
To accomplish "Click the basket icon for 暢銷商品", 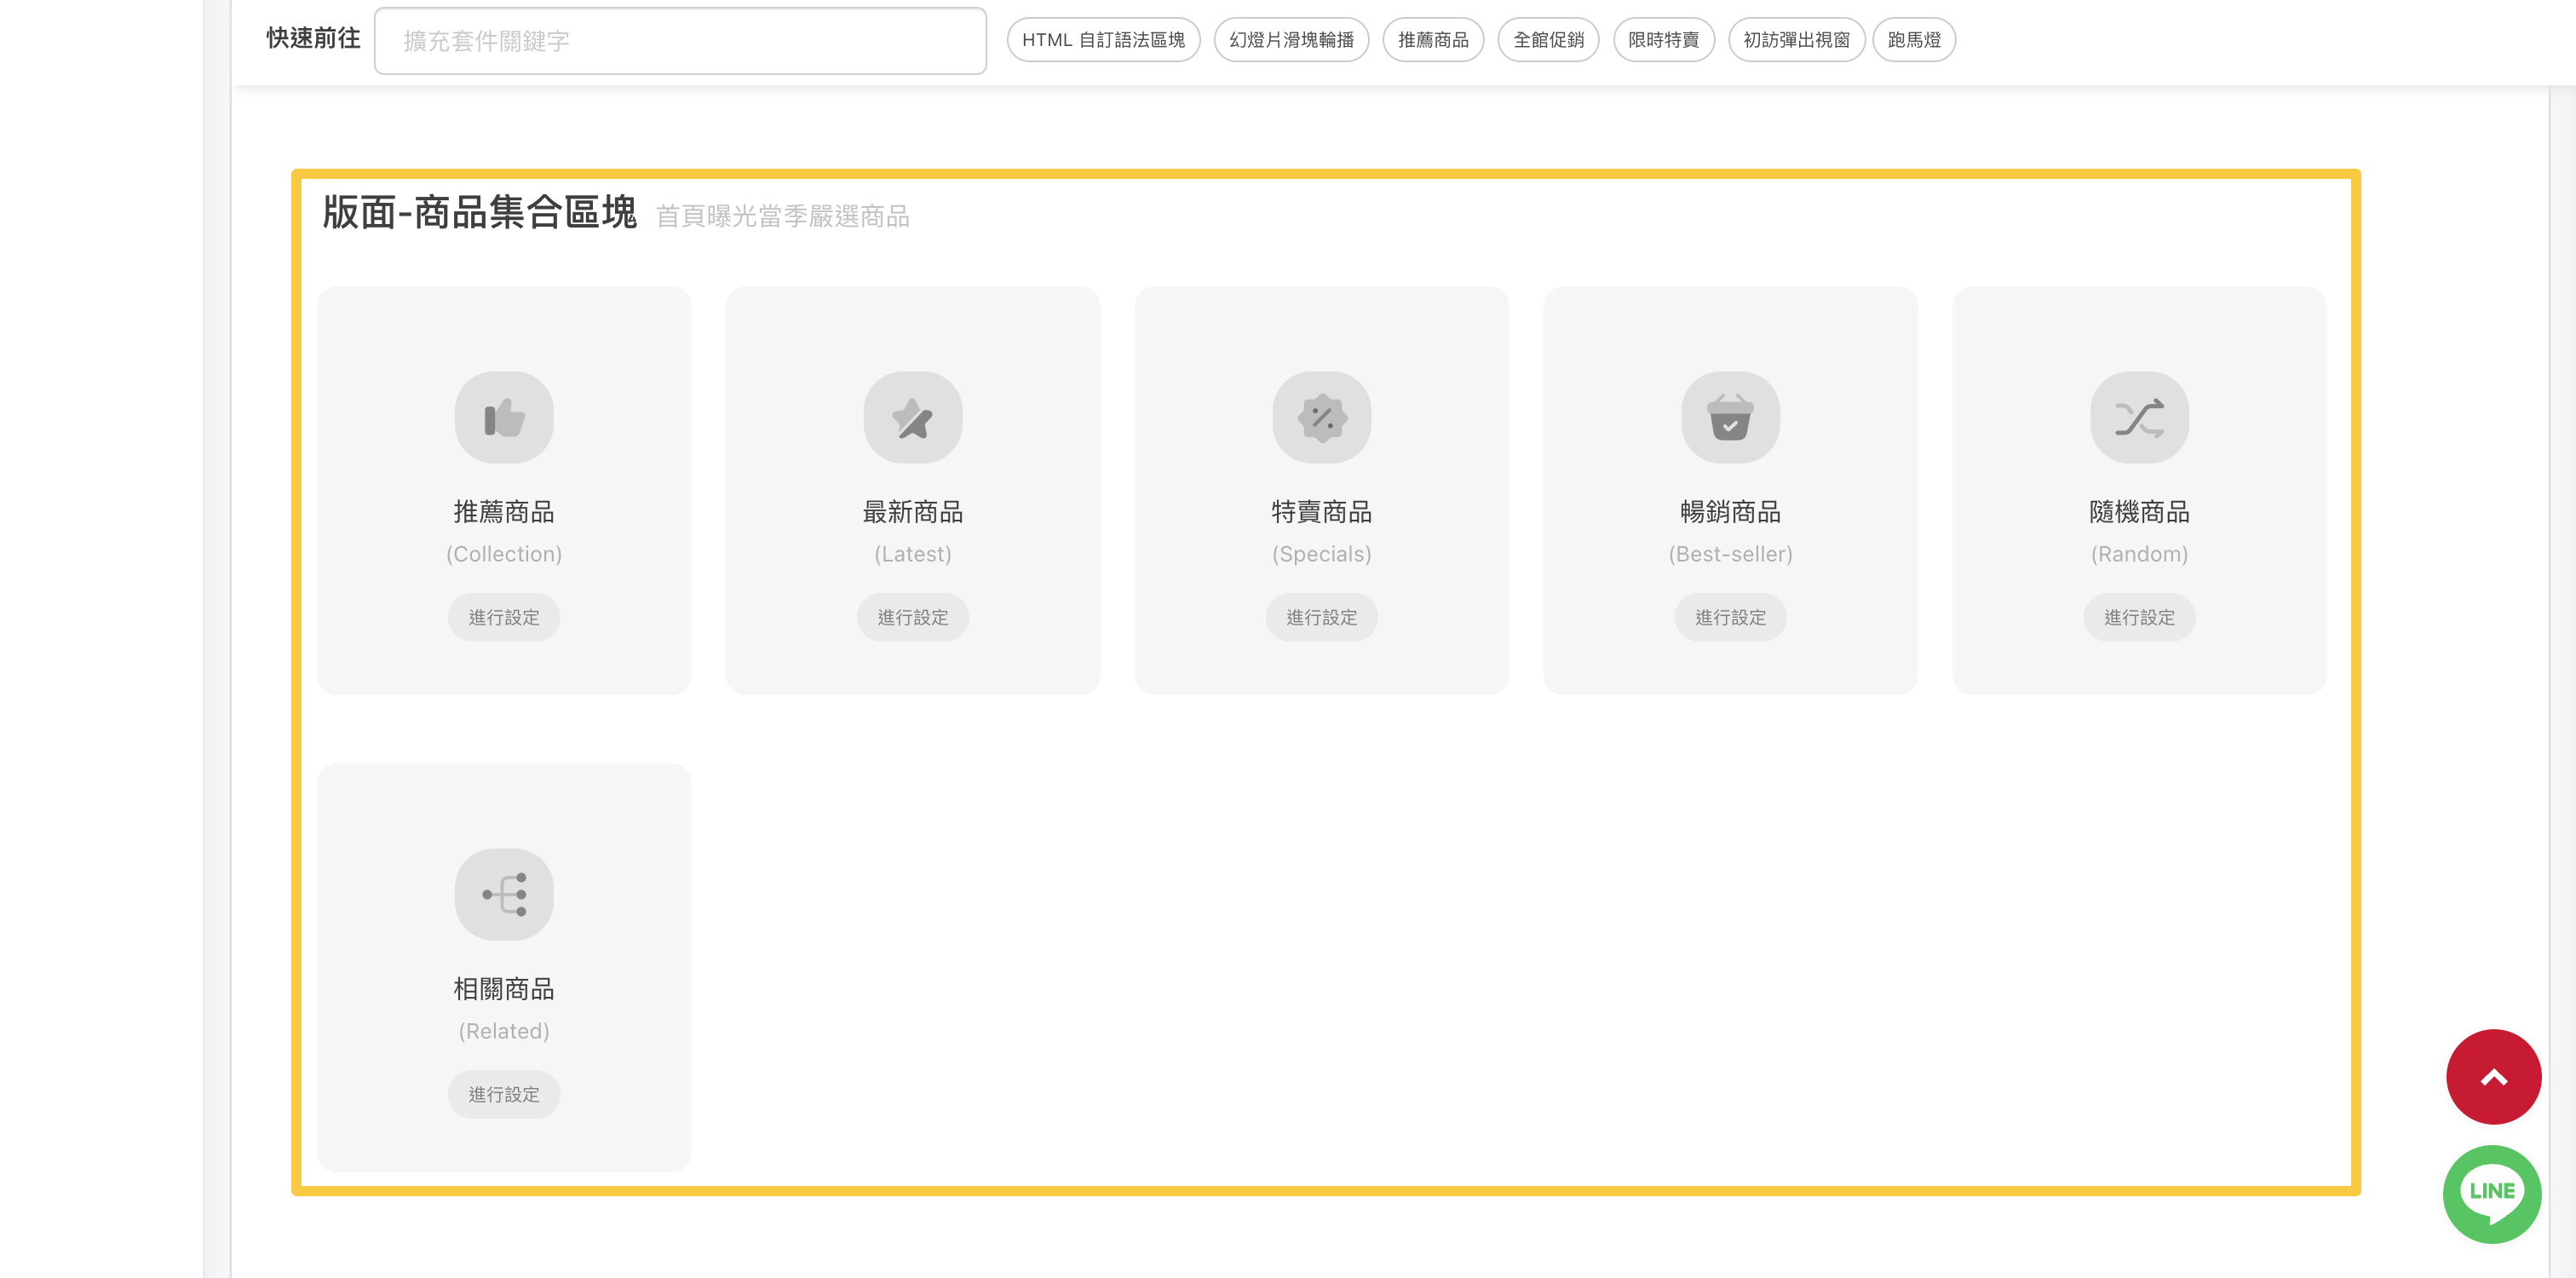I will (x=1731, y=418).
